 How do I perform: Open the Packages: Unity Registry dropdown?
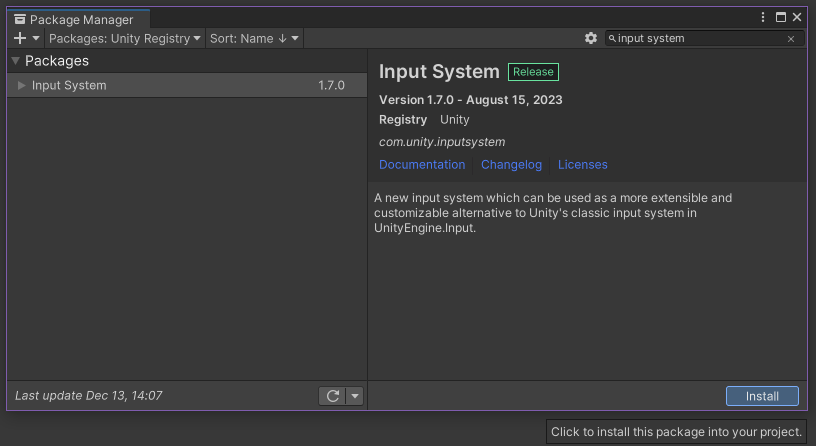click(125, 38)
